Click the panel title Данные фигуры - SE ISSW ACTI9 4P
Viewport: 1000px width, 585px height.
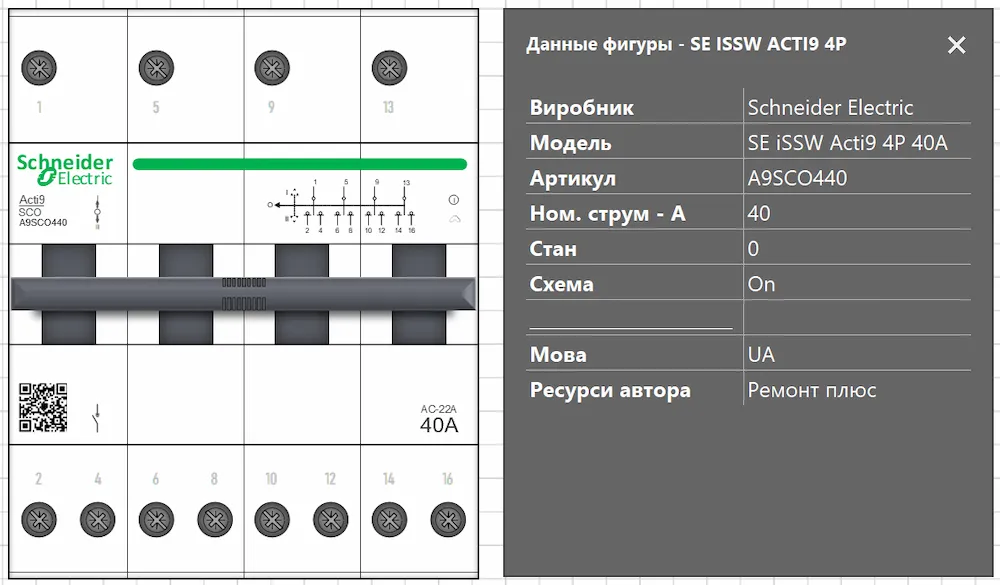coord(686,44)
